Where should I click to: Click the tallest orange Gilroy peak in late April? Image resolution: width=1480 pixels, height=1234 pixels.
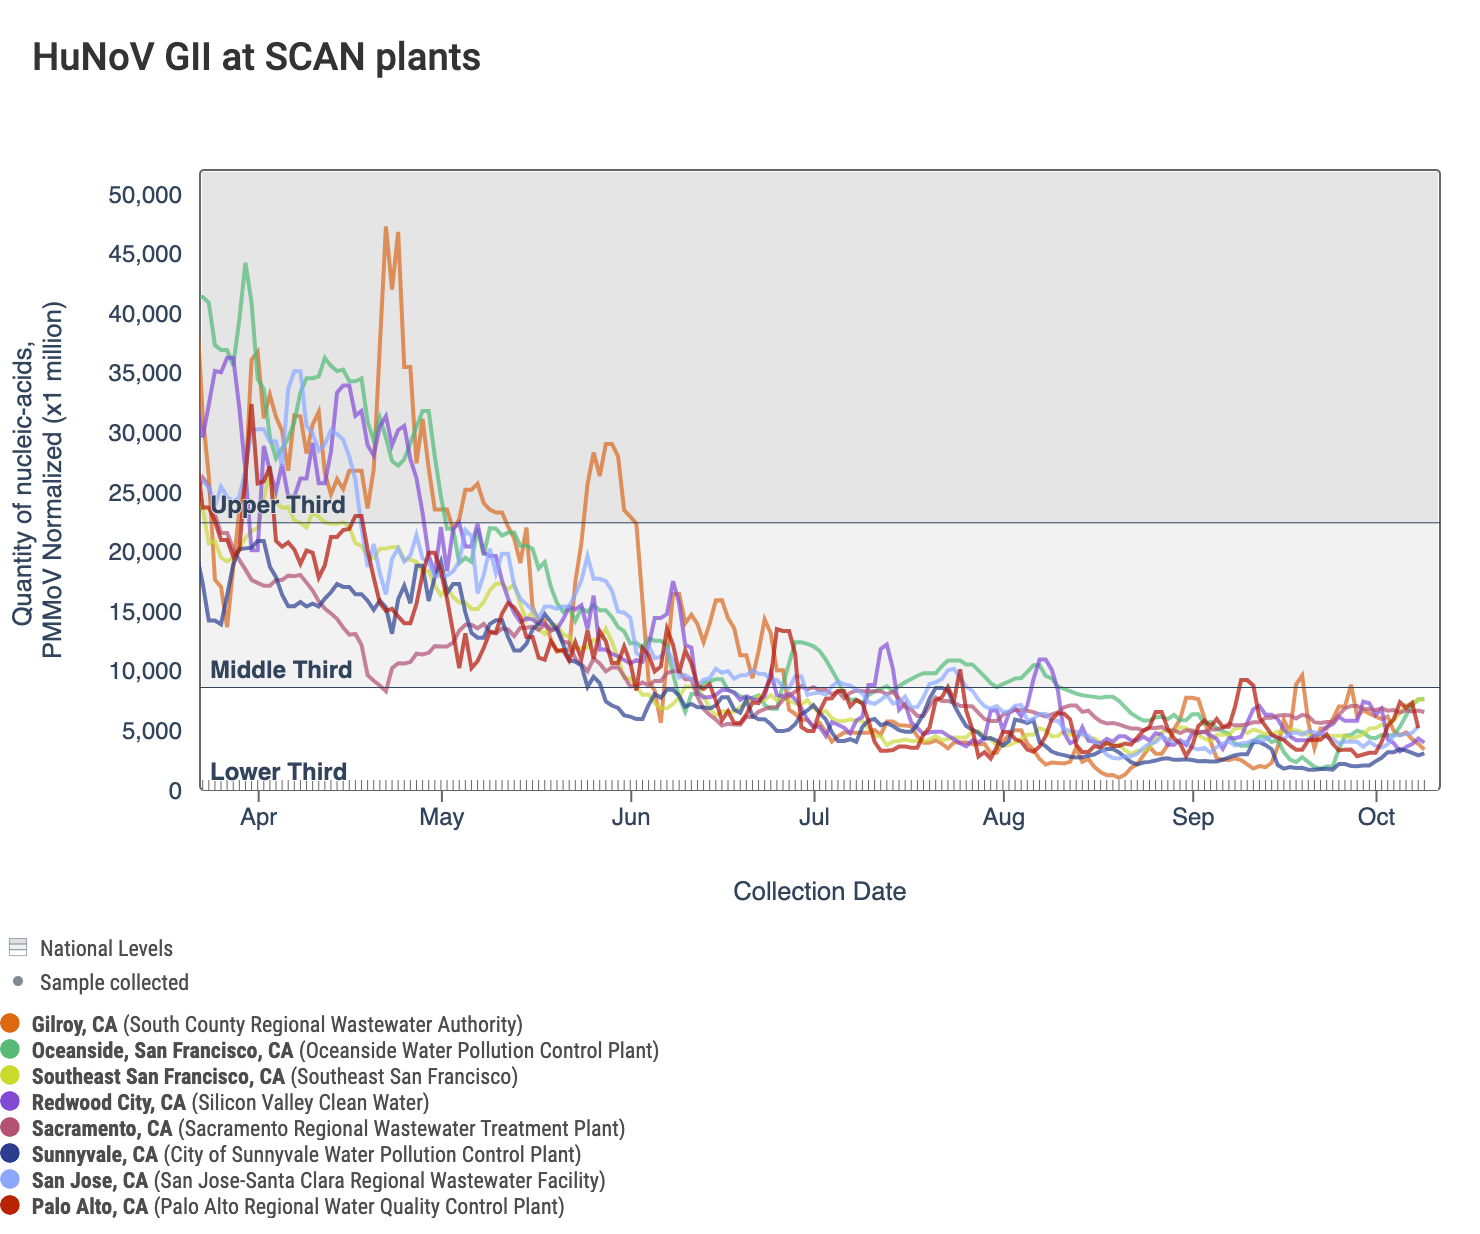coord(386,228)
